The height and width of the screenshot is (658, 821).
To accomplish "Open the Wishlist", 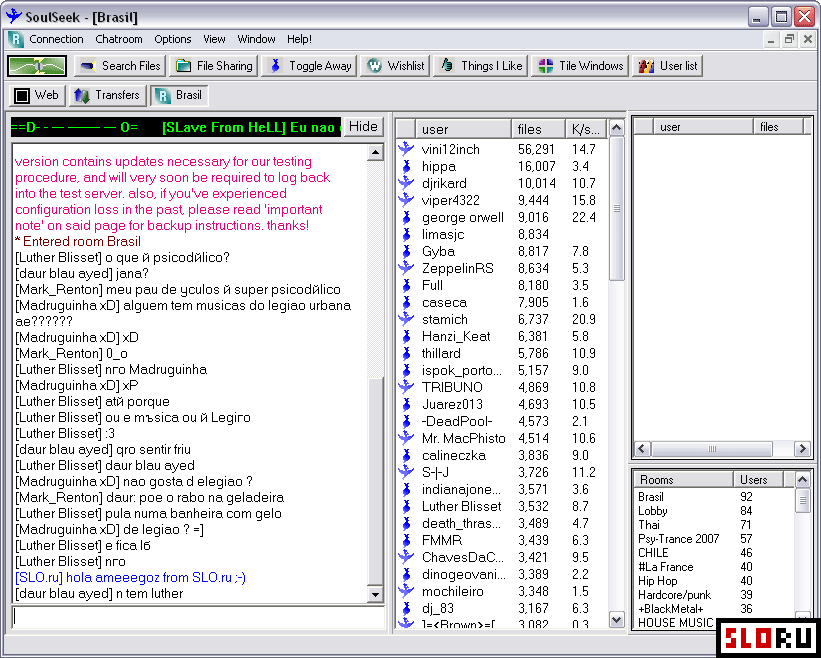I will (x=395, y=66).
